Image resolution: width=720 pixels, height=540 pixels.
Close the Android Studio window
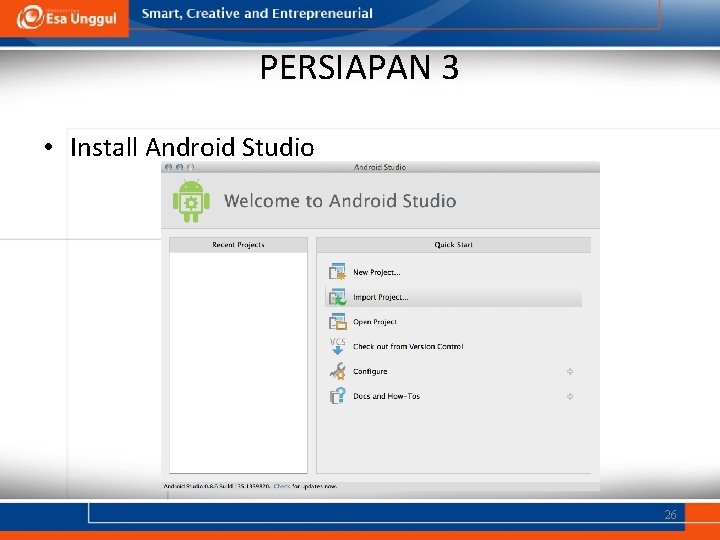click(x=169, y=167)
